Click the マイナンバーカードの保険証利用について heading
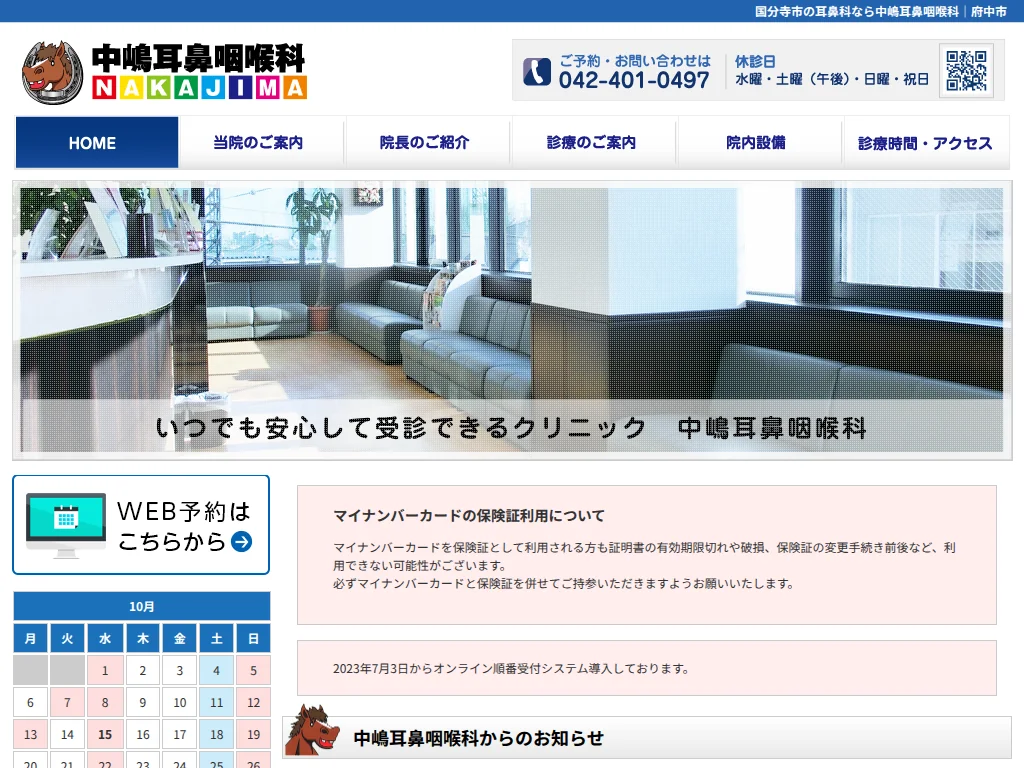This screenshot has width=1024, height=768. [x=468, y=515]
